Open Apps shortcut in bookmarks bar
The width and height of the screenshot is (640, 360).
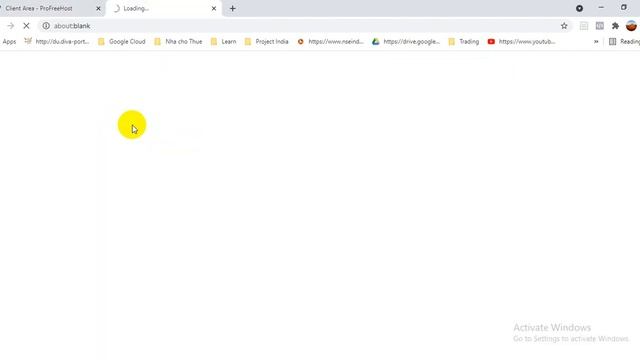point(9,42)
